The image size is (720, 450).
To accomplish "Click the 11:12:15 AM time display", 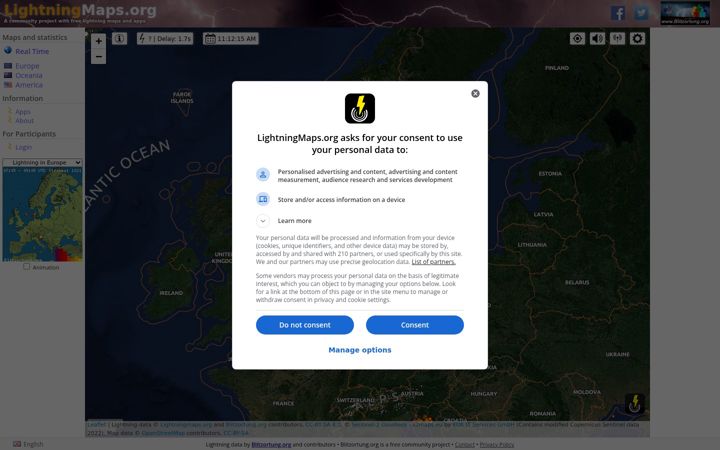I will 231,39.
